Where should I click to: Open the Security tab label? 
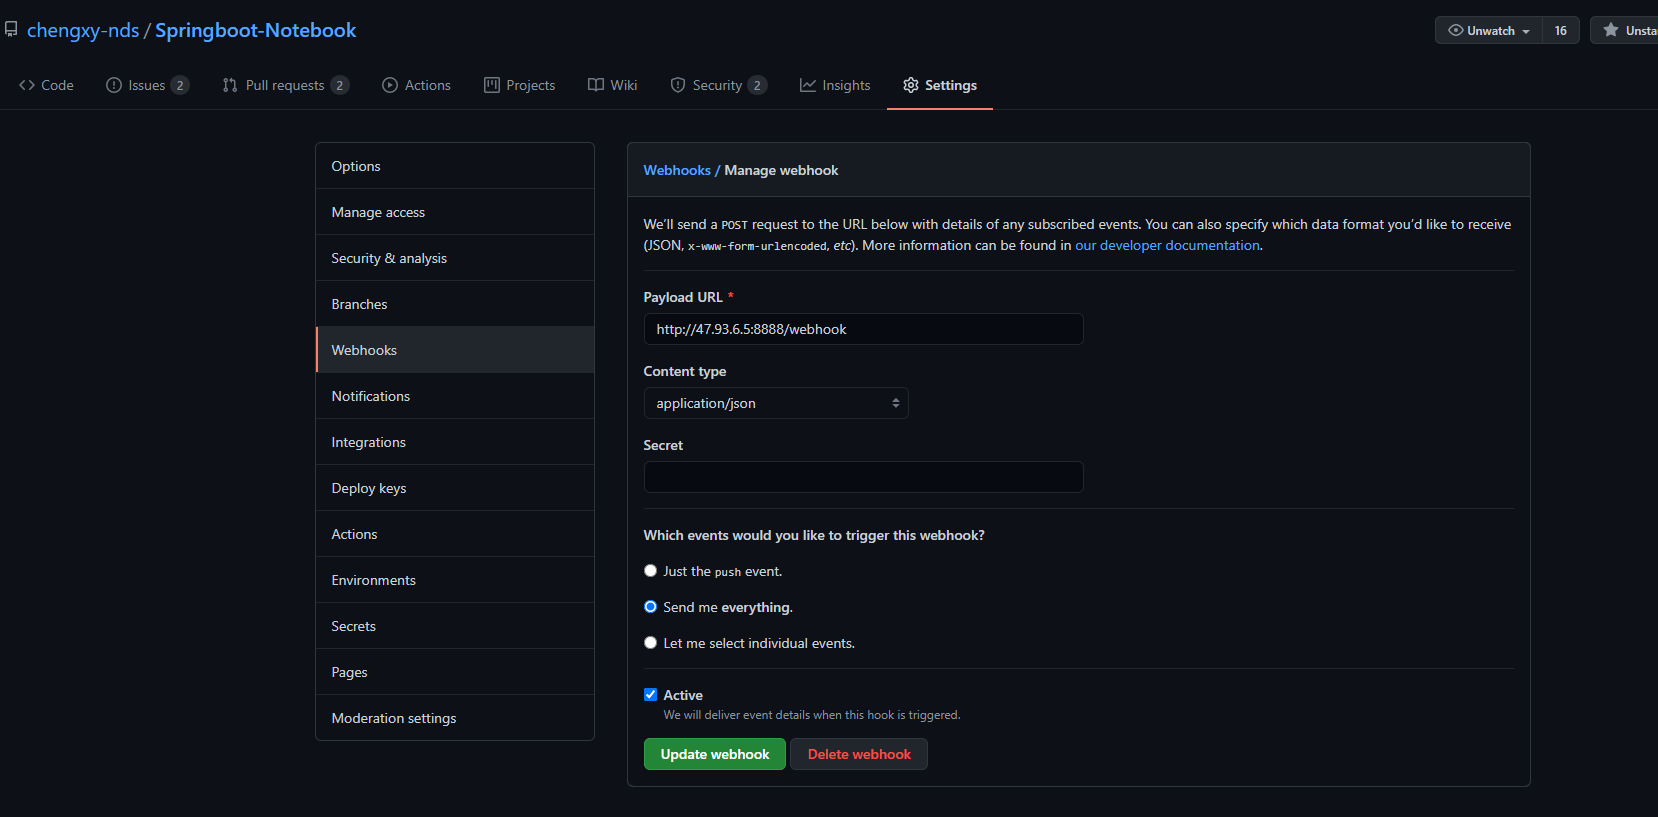(717, 85)
